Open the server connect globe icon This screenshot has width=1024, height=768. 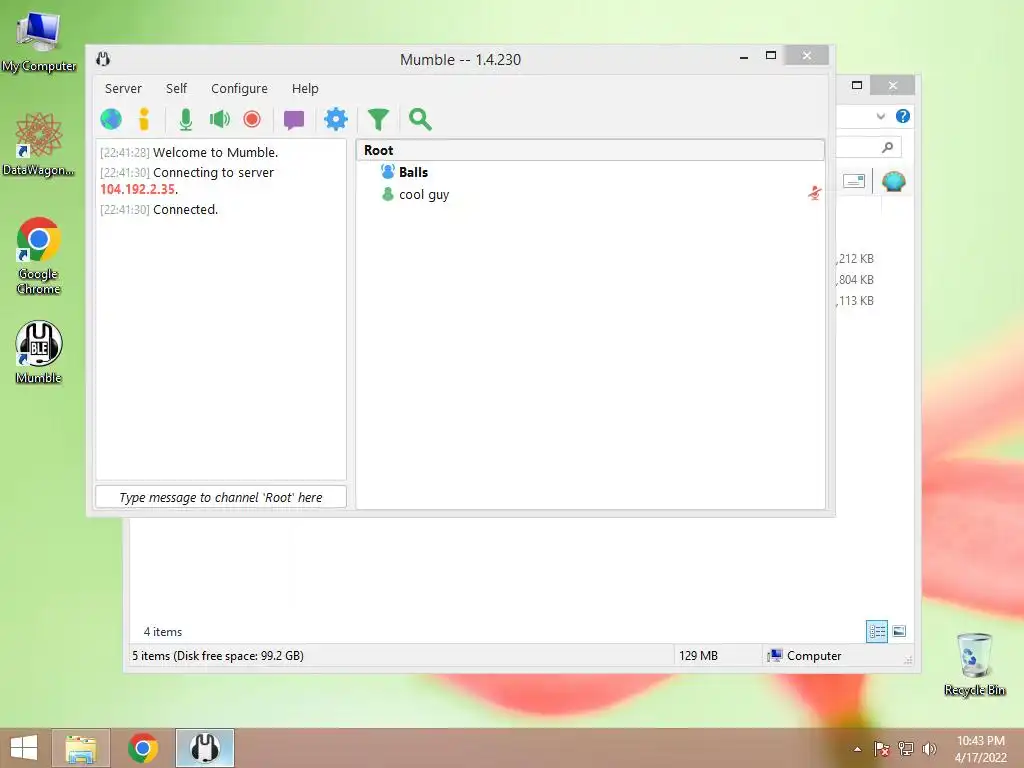(111, 120)
